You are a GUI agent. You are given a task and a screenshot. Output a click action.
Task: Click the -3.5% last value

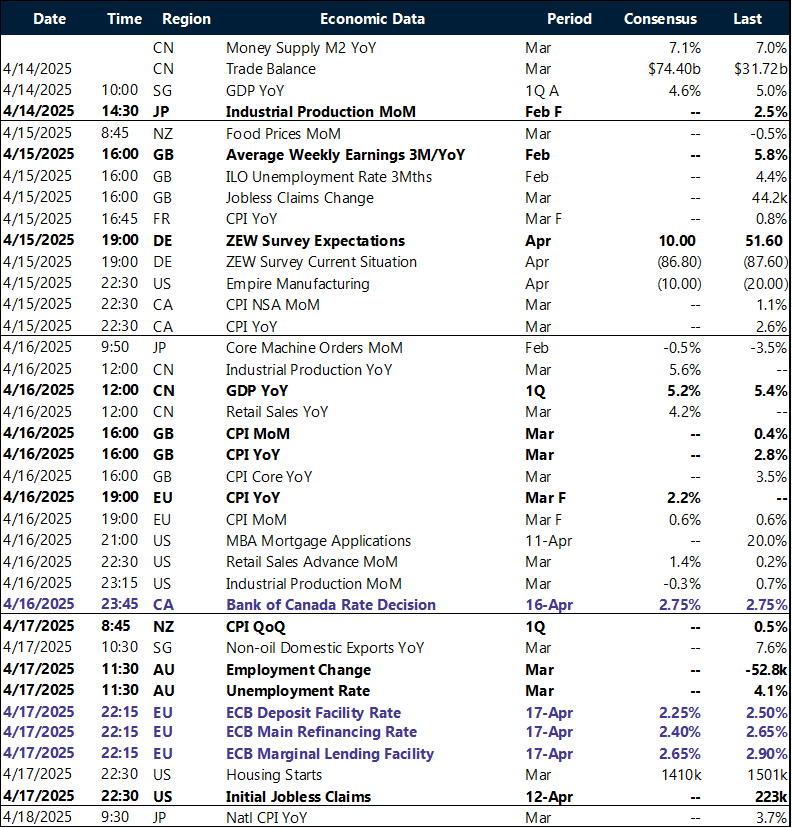[769, 348]
